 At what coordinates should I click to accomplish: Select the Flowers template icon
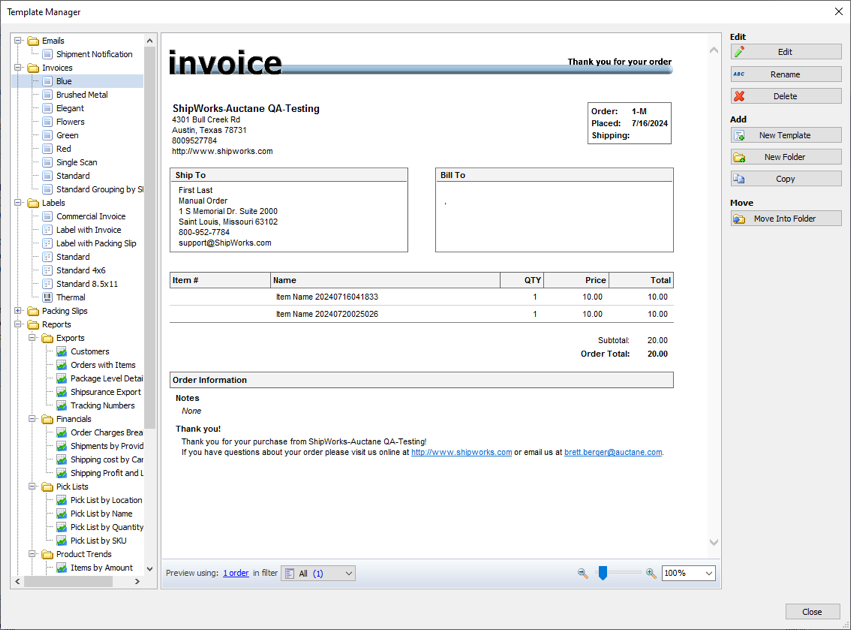(x=48, y=122)
